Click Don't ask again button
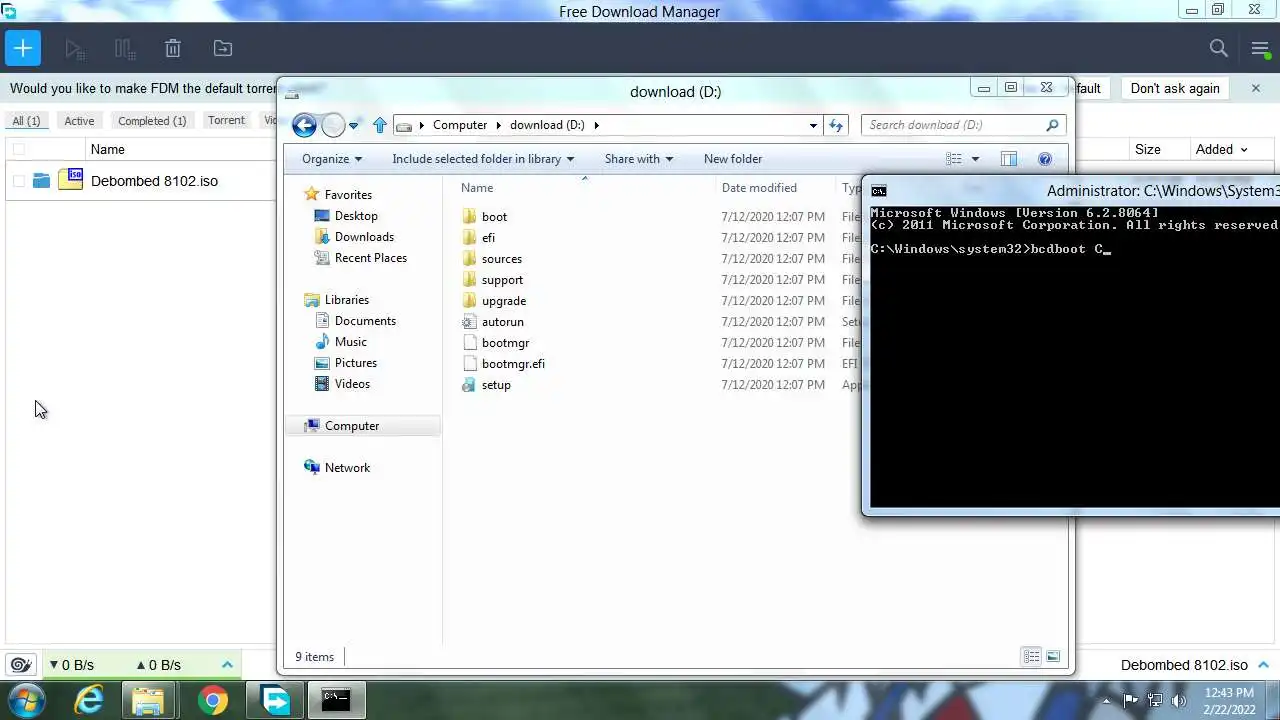Viewport: 1280px width, 720px height. [x=1175, y=88]
